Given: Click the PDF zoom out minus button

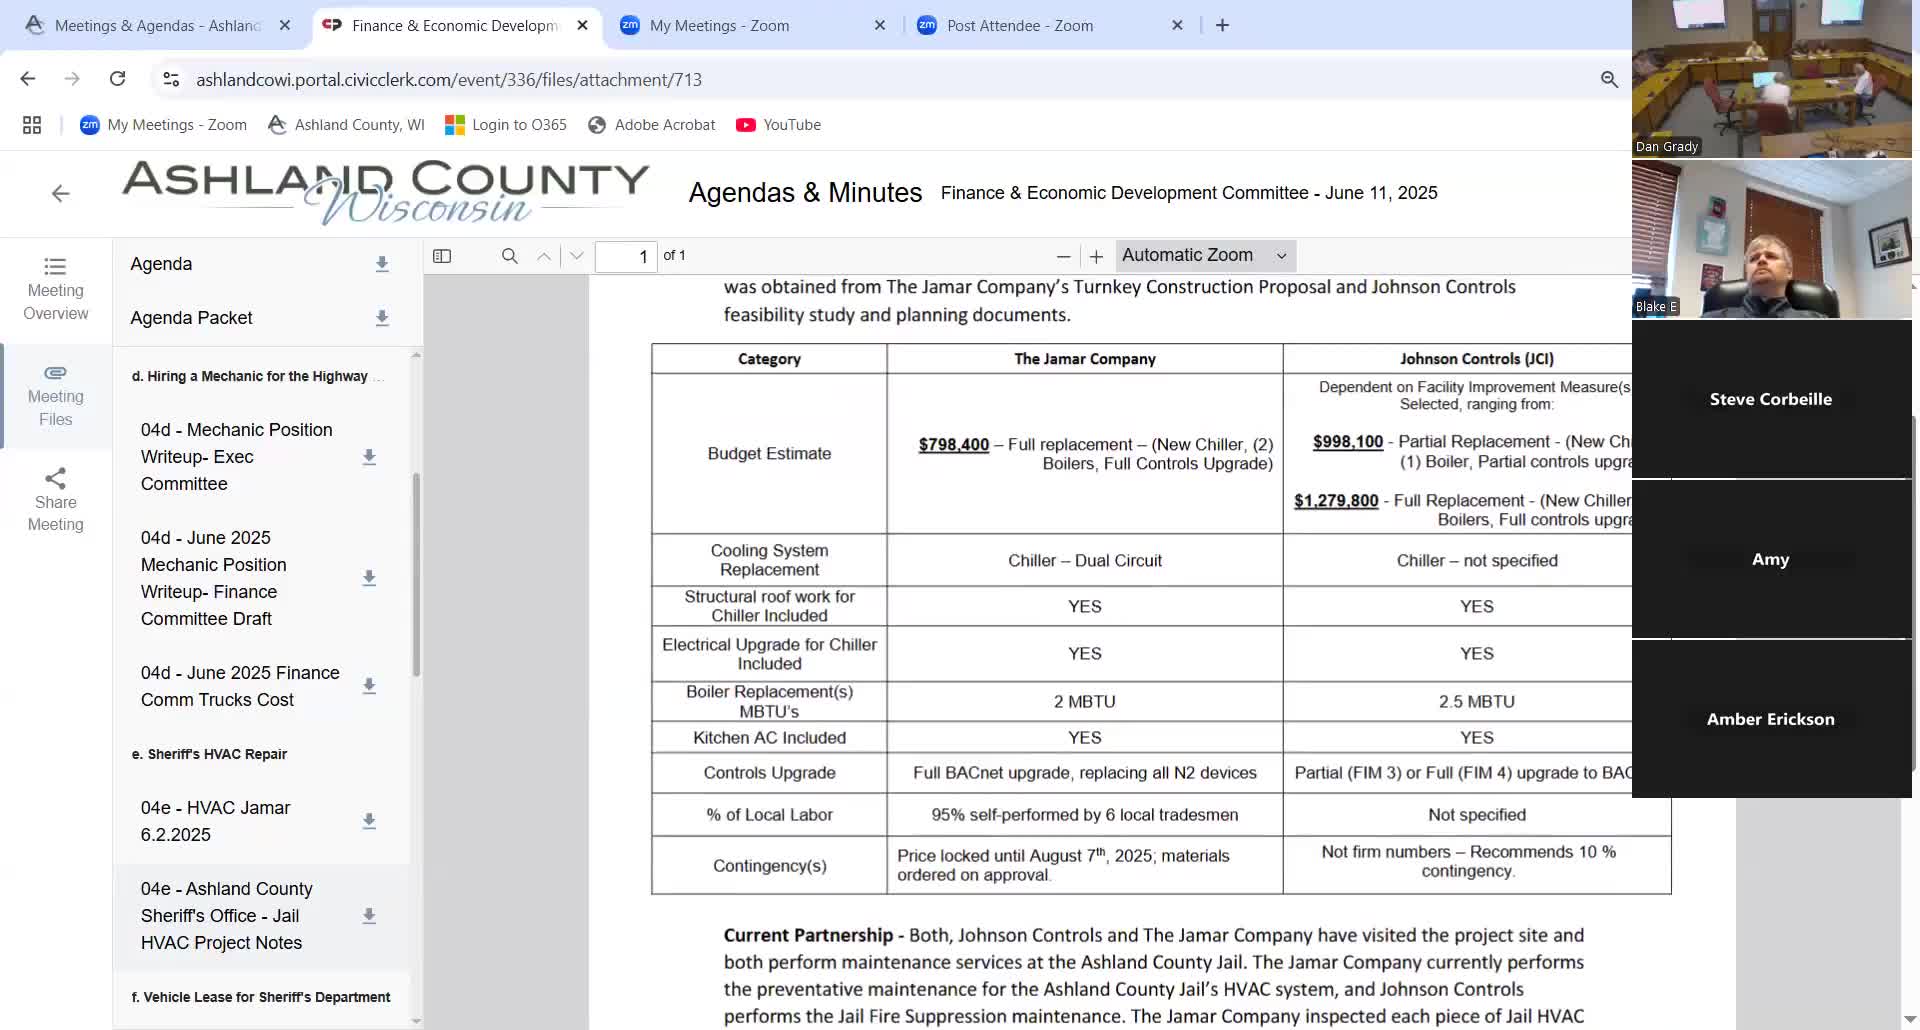Looking at the screenshot, I should point(1063,257).
